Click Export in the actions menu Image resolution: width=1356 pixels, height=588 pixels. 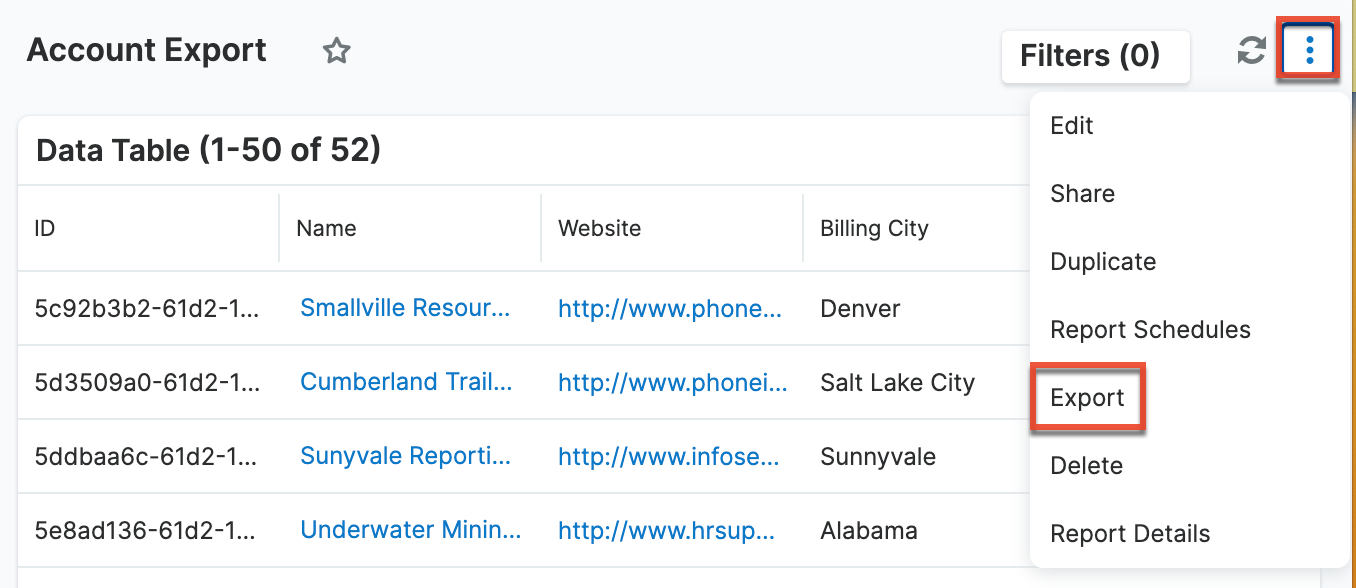pyautogui.click(x=1087, y=398)
